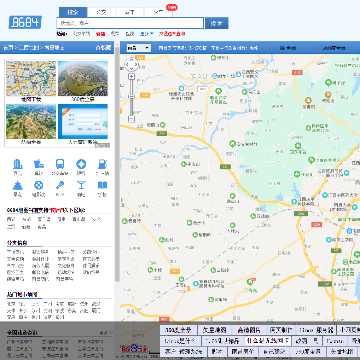Open the aerial landscape photo thumbnail
This screenshot has width=360, height=360.
[x=31, y=122]
